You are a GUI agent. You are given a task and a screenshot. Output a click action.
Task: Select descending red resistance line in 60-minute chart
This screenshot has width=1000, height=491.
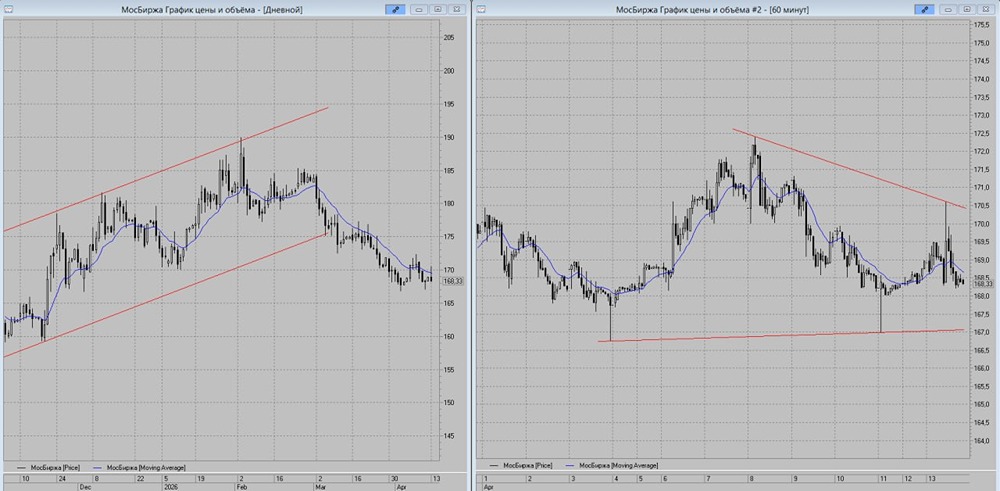[848, 168]
